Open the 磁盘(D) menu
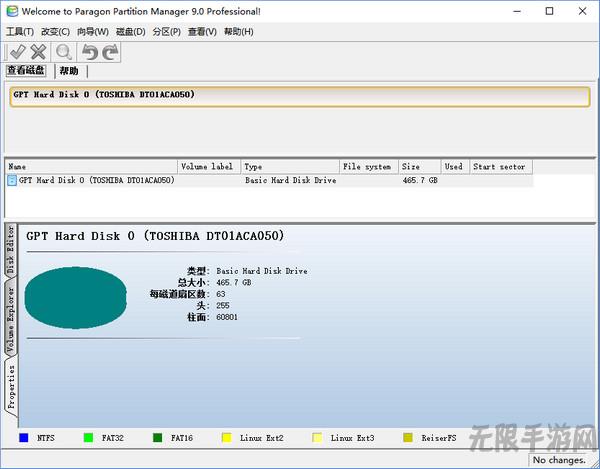The width and height of the screenshot is (600, 469). click(x=130, y=32)
